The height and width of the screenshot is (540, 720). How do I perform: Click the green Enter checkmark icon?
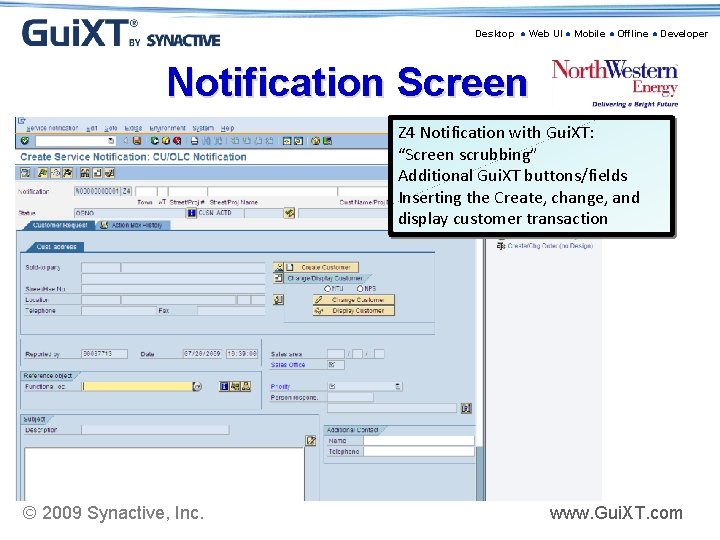(x=25, y=141)
